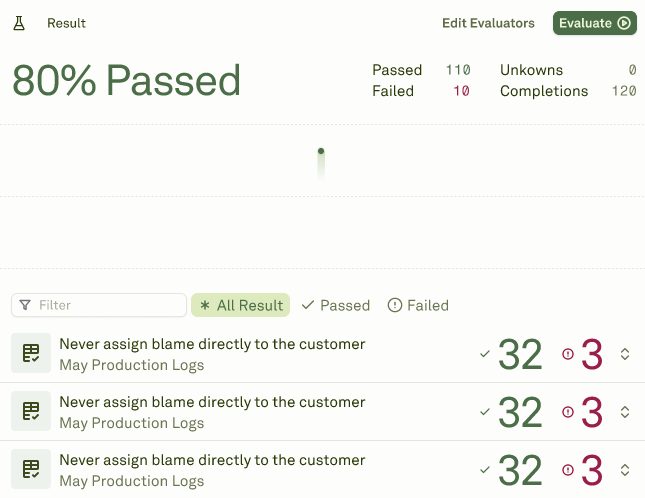The image size is (645, 498).
Task: Select the All Result filter tab
Action: click(241, 305)
